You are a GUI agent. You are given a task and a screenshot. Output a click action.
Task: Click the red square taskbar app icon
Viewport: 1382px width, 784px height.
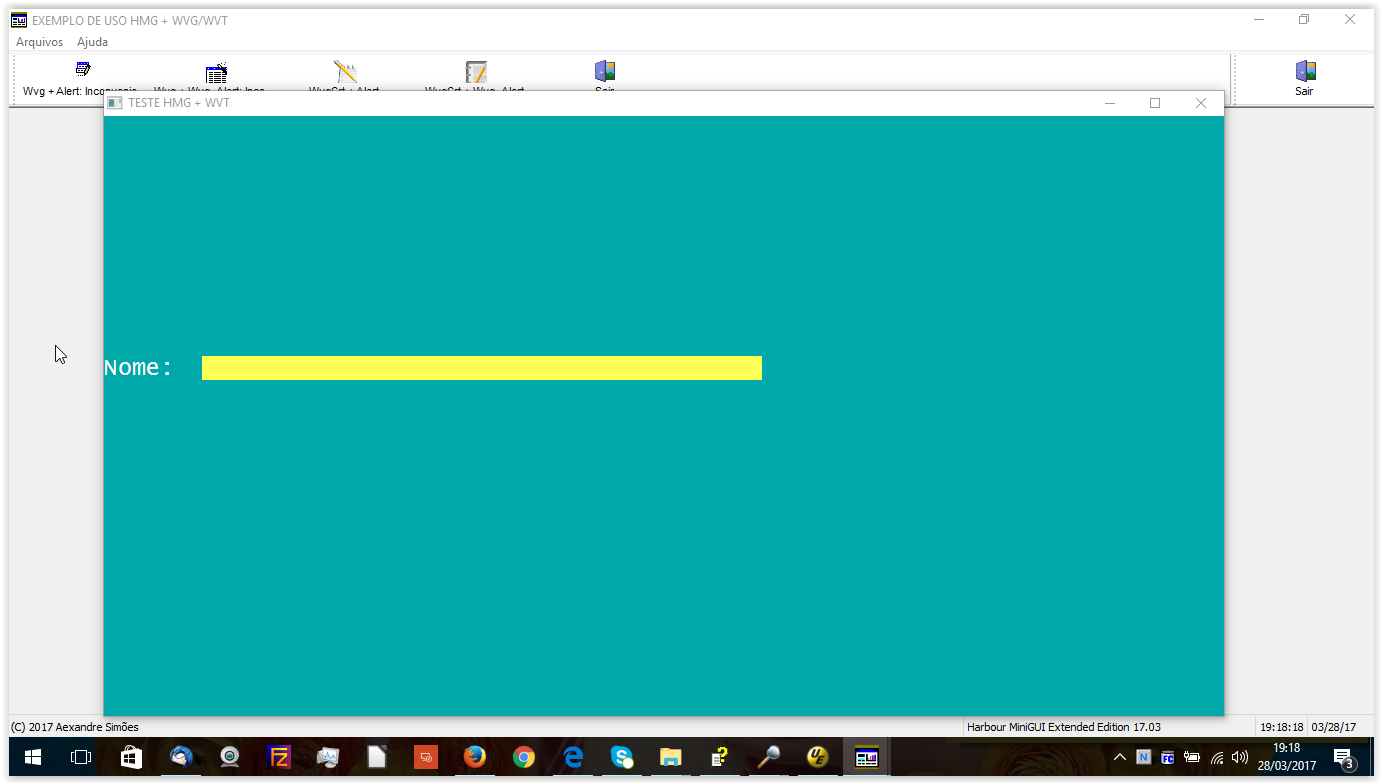pyautogui.click(x=426, y=758)
